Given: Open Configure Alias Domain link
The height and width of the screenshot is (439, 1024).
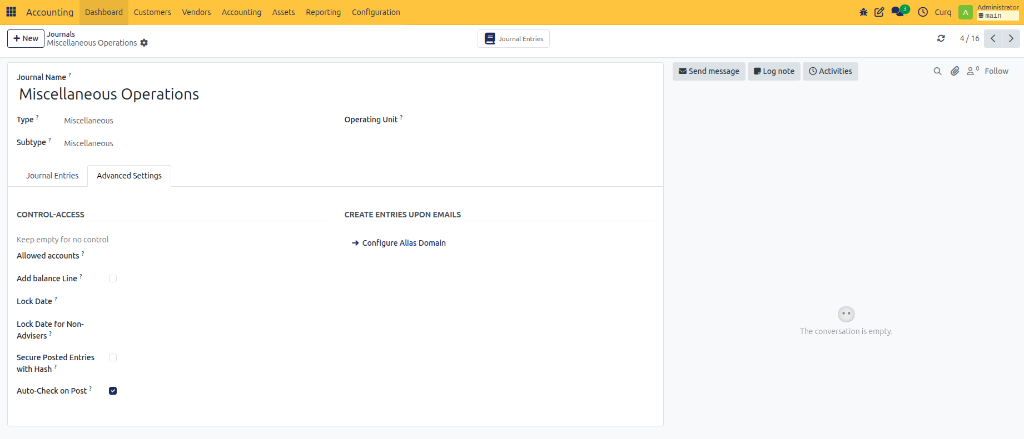Looking at the screenshot, I should point(399,243).
